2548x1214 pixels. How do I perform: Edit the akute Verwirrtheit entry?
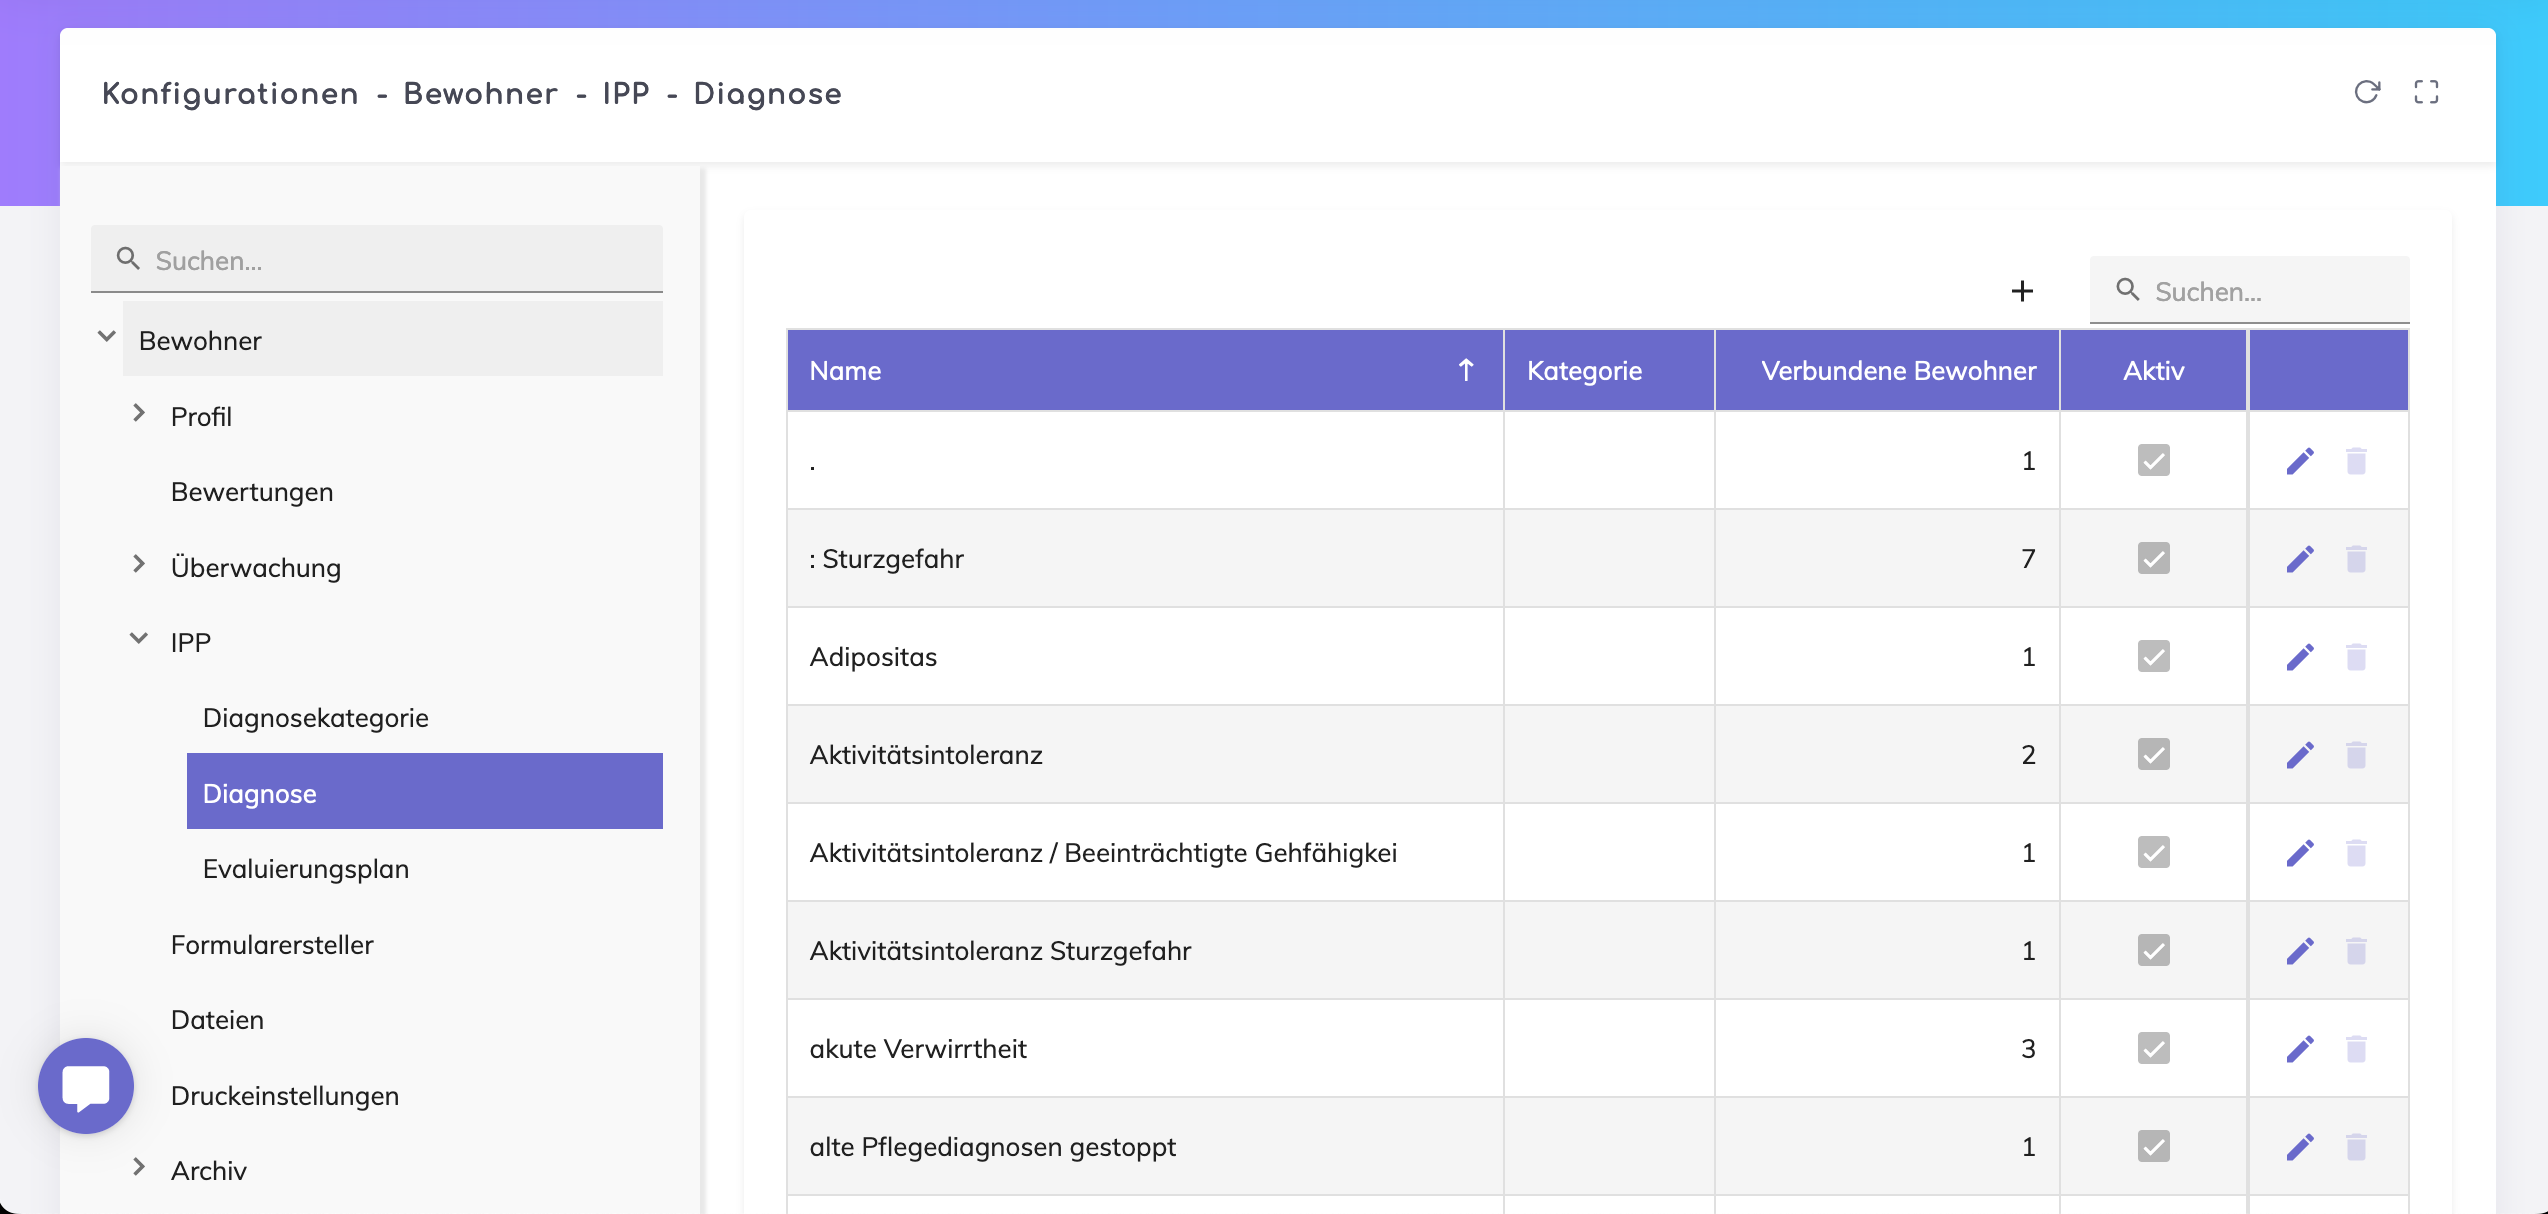pos(2300,1049)
